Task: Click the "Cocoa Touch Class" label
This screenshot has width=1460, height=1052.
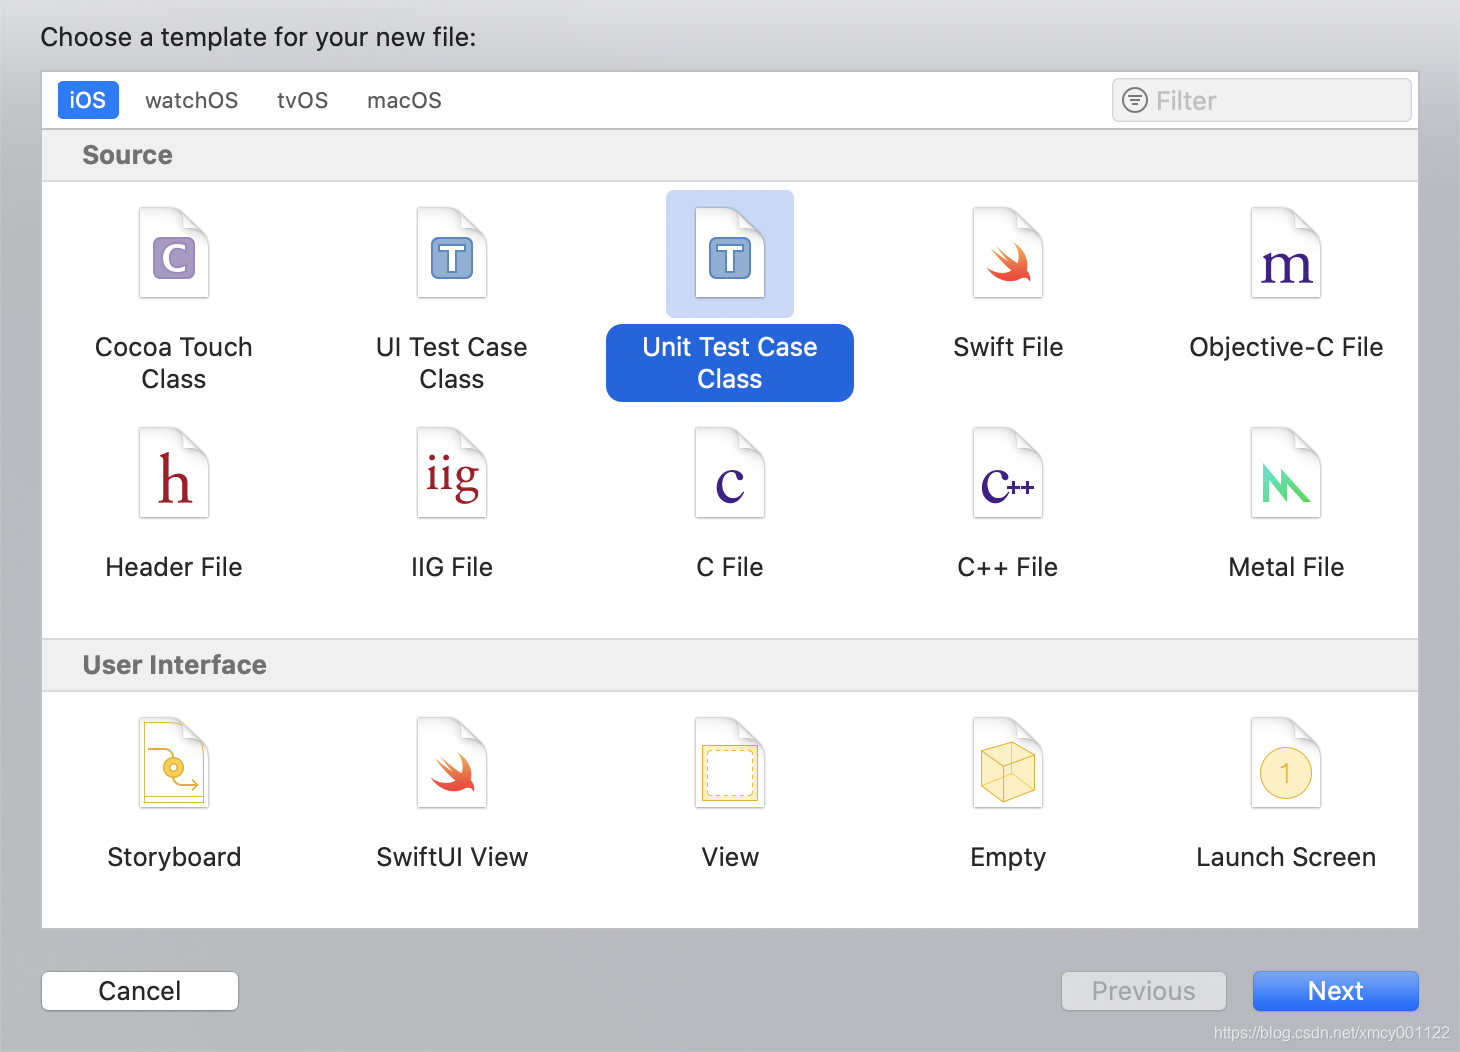Action: 174,363
